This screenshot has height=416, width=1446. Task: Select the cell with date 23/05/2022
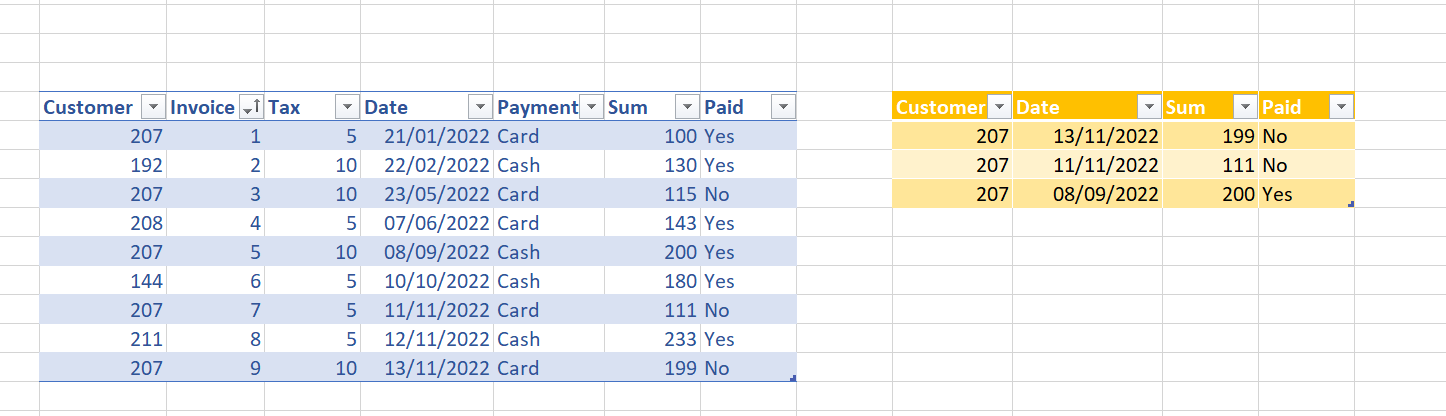(x=428, y=194)
